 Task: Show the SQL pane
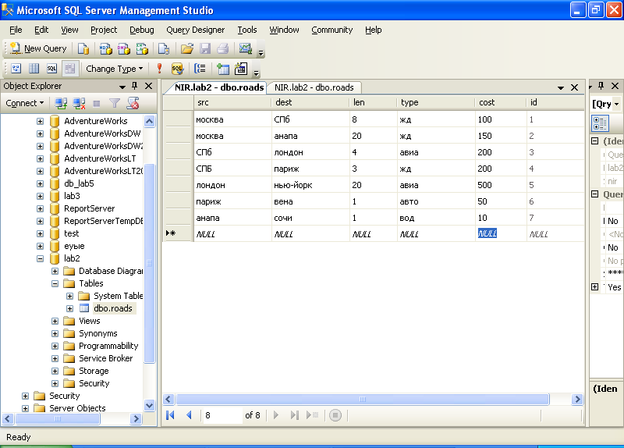click(51, 68)
